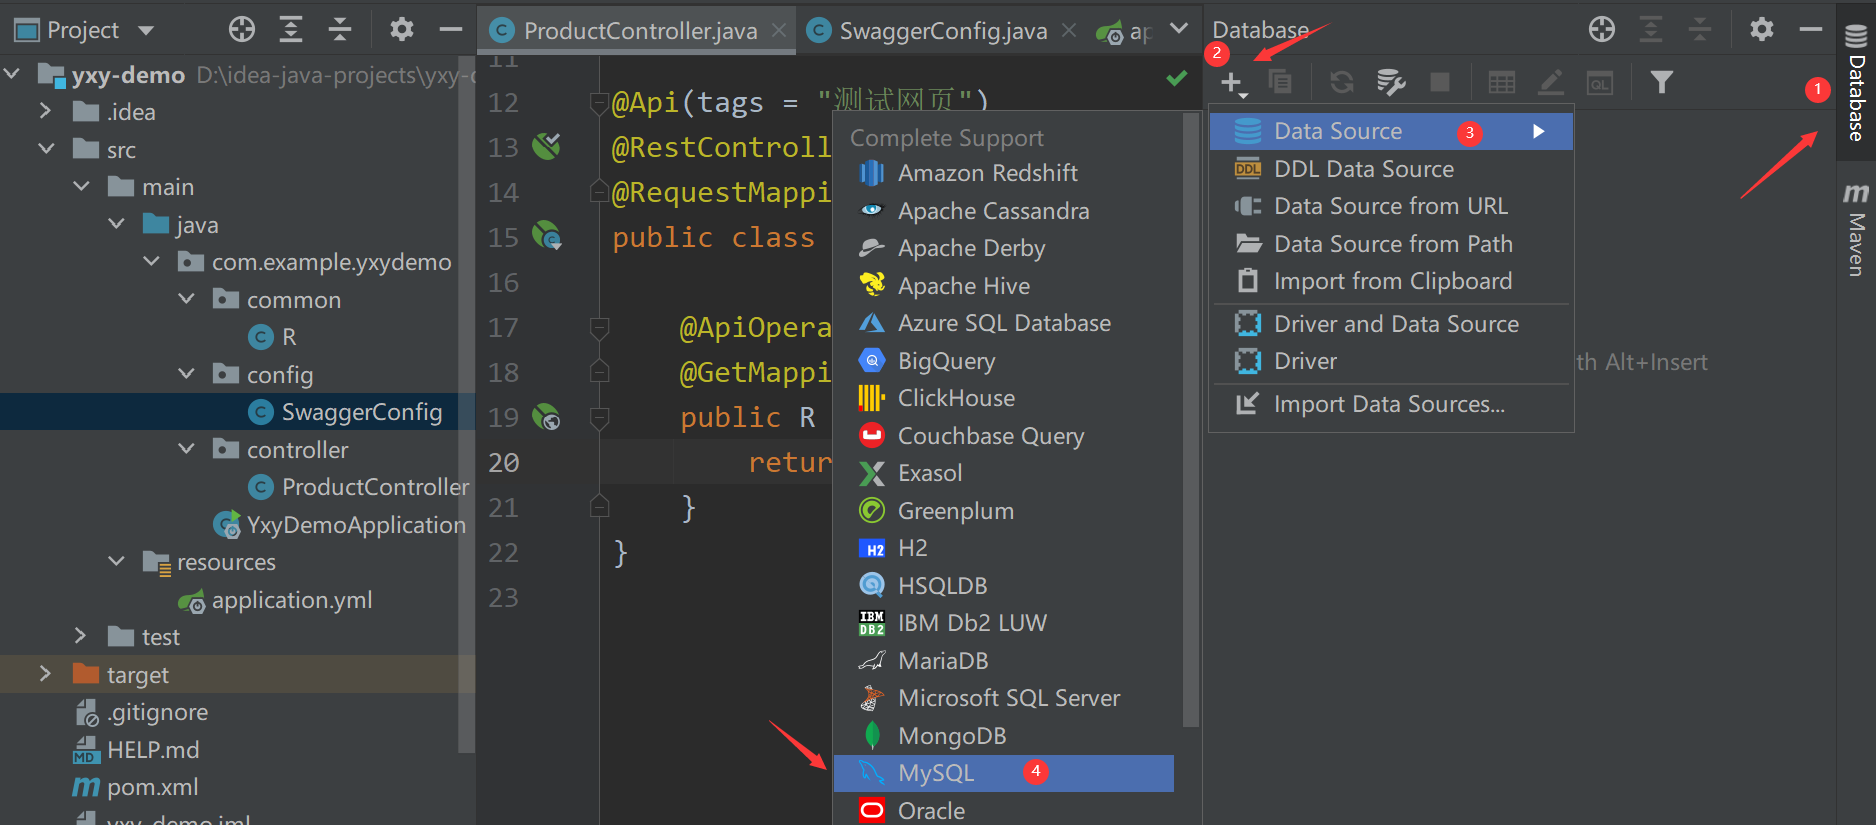This screenshot has height=825, width=1876.
Task: Click the Stop square icon in Database toolbar
Action: tap(1440, 82)
